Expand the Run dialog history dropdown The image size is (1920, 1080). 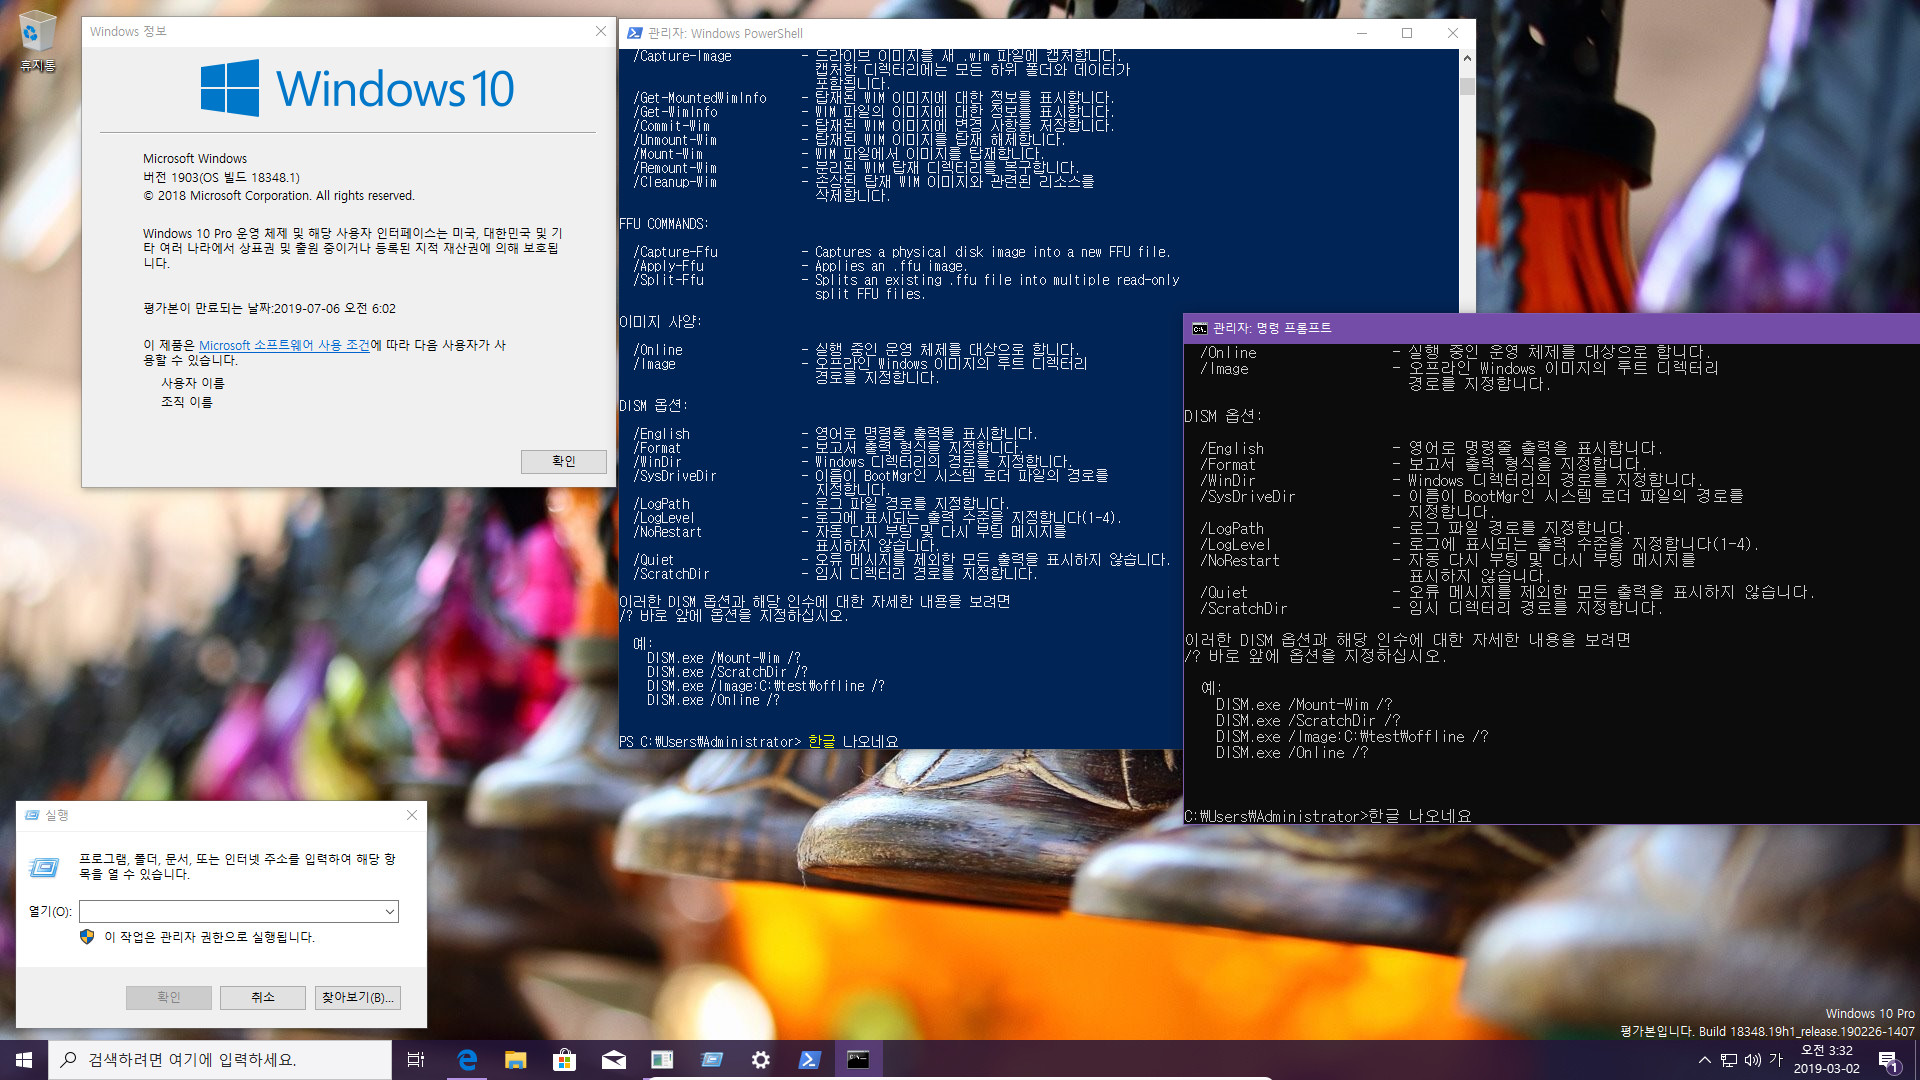point(390,911)
